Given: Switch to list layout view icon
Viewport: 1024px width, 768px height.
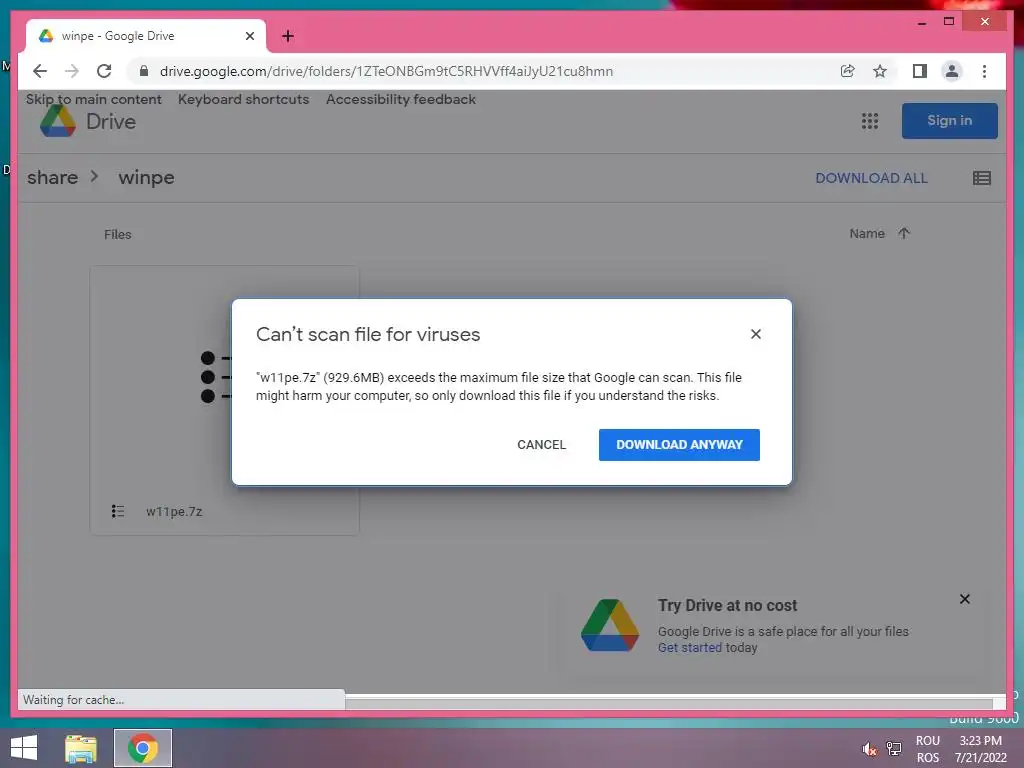Looking at the screenshot, I should pos(982,178).
